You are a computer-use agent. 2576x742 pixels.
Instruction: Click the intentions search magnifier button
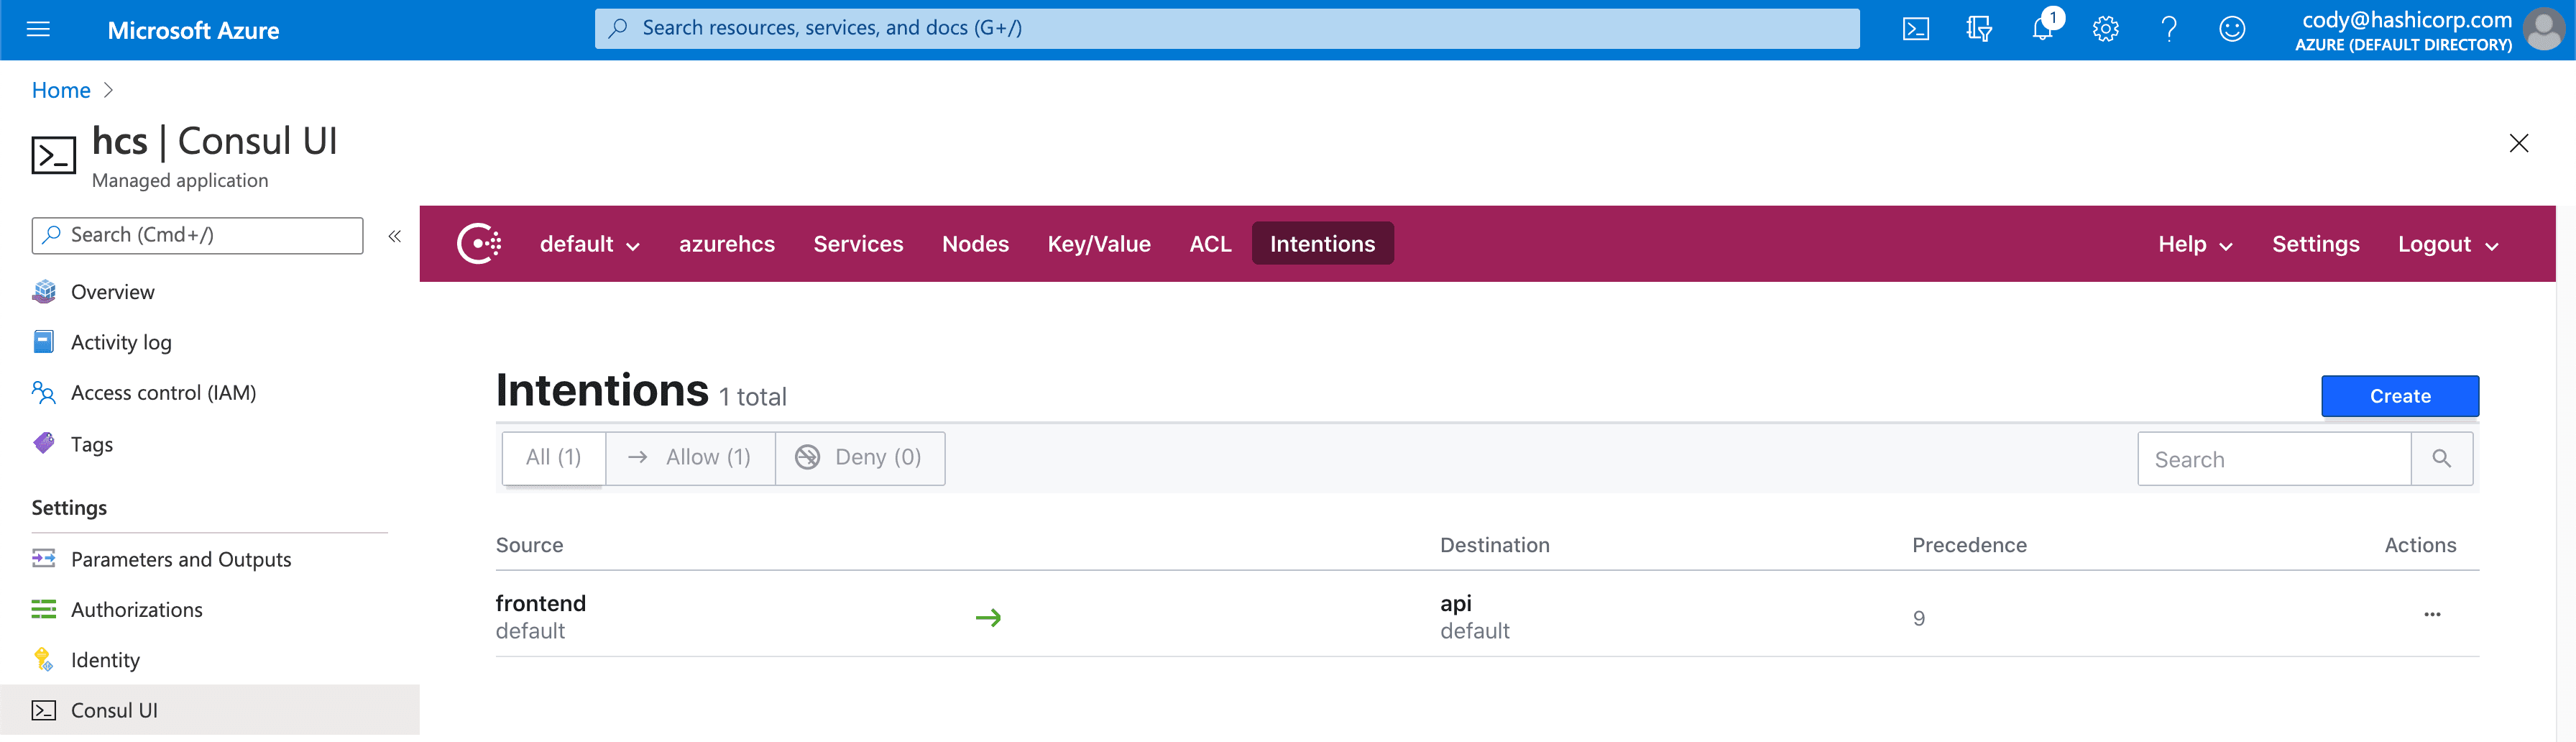point(2441,459)
